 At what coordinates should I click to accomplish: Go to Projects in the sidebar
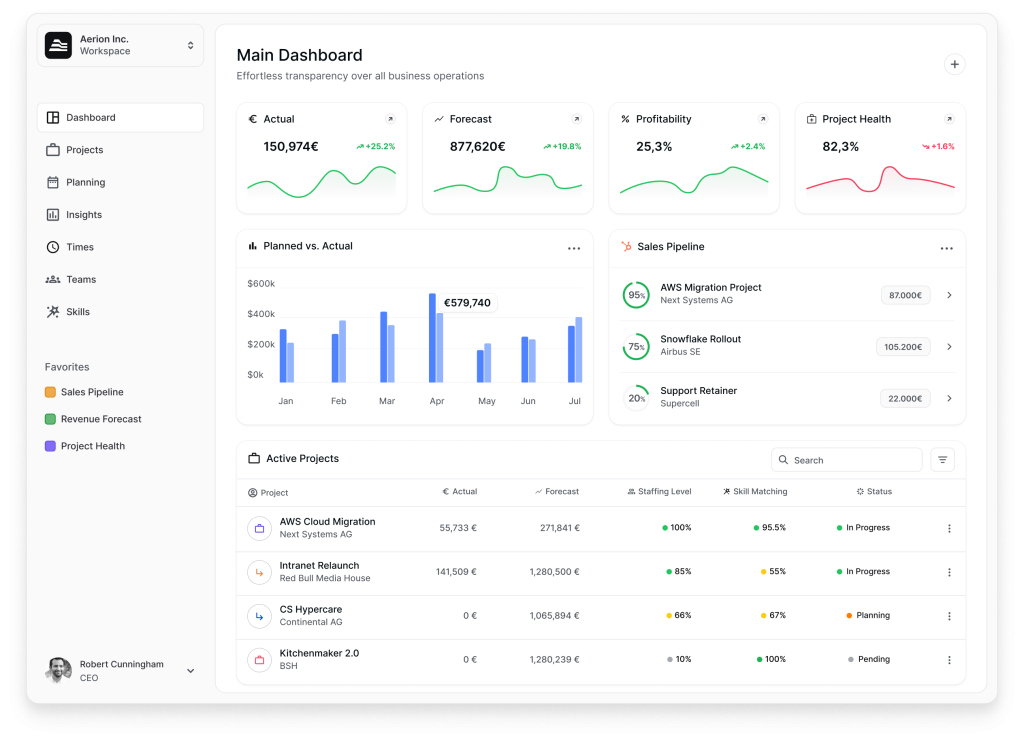(x=84, y=150)
